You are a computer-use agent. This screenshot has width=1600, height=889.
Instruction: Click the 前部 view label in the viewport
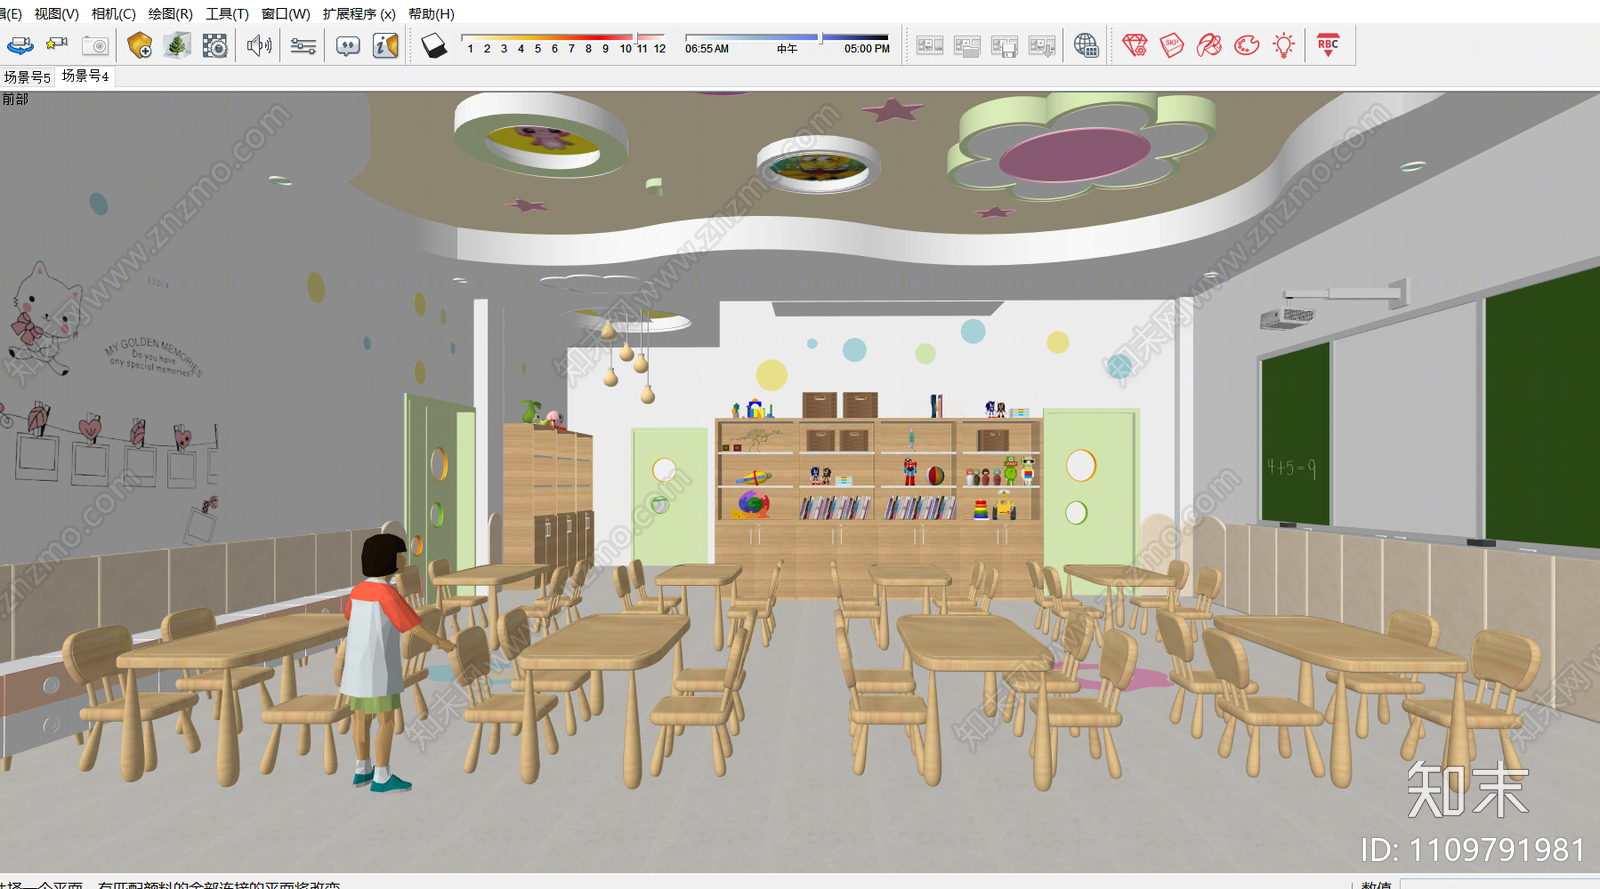[15, 99]
